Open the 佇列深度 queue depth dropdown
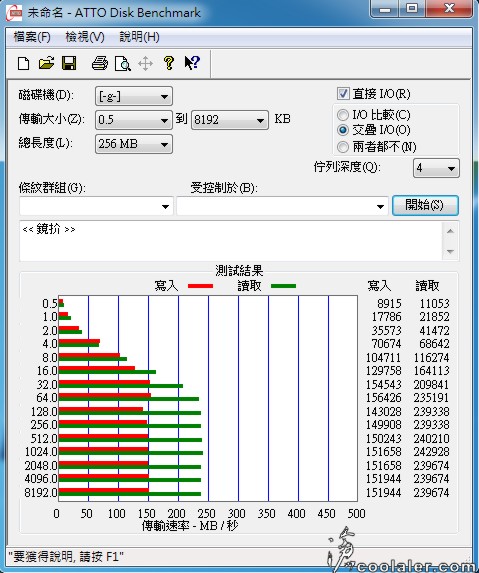The width and height of the screenshot is (479, 573). point(436,168)
